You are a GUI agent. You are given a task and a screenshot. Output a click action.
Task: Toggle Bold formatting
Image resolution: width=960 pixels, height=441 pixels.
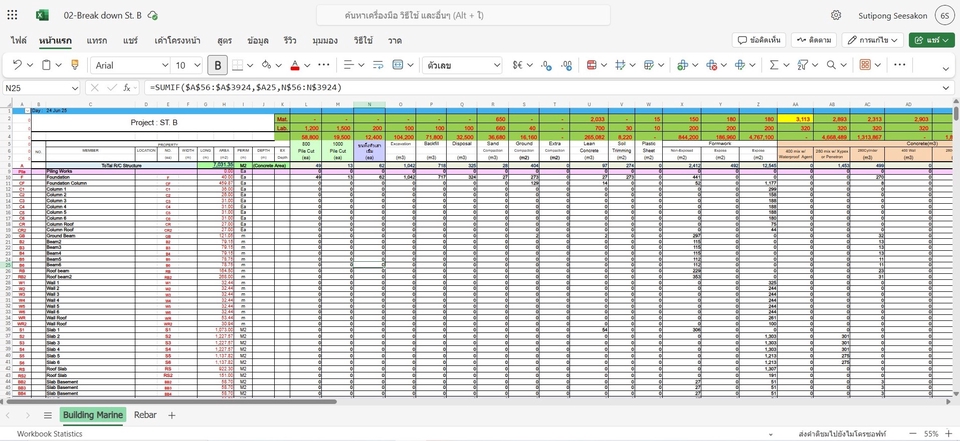[x=218, y=65]
